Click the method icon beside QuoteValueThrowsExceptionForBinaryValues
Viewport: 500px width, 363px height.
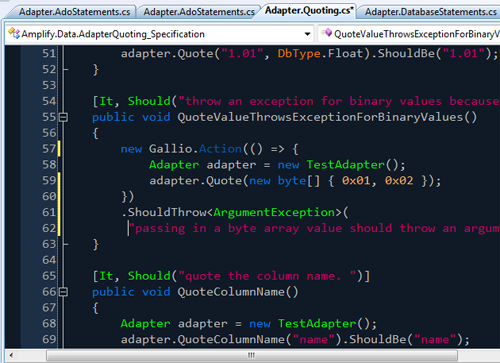[327, 33]
